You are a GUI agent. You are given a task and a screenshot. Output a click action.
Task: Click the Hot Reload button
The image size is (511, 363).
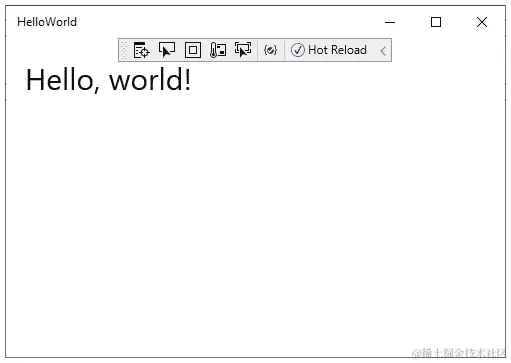click(329, 50)
